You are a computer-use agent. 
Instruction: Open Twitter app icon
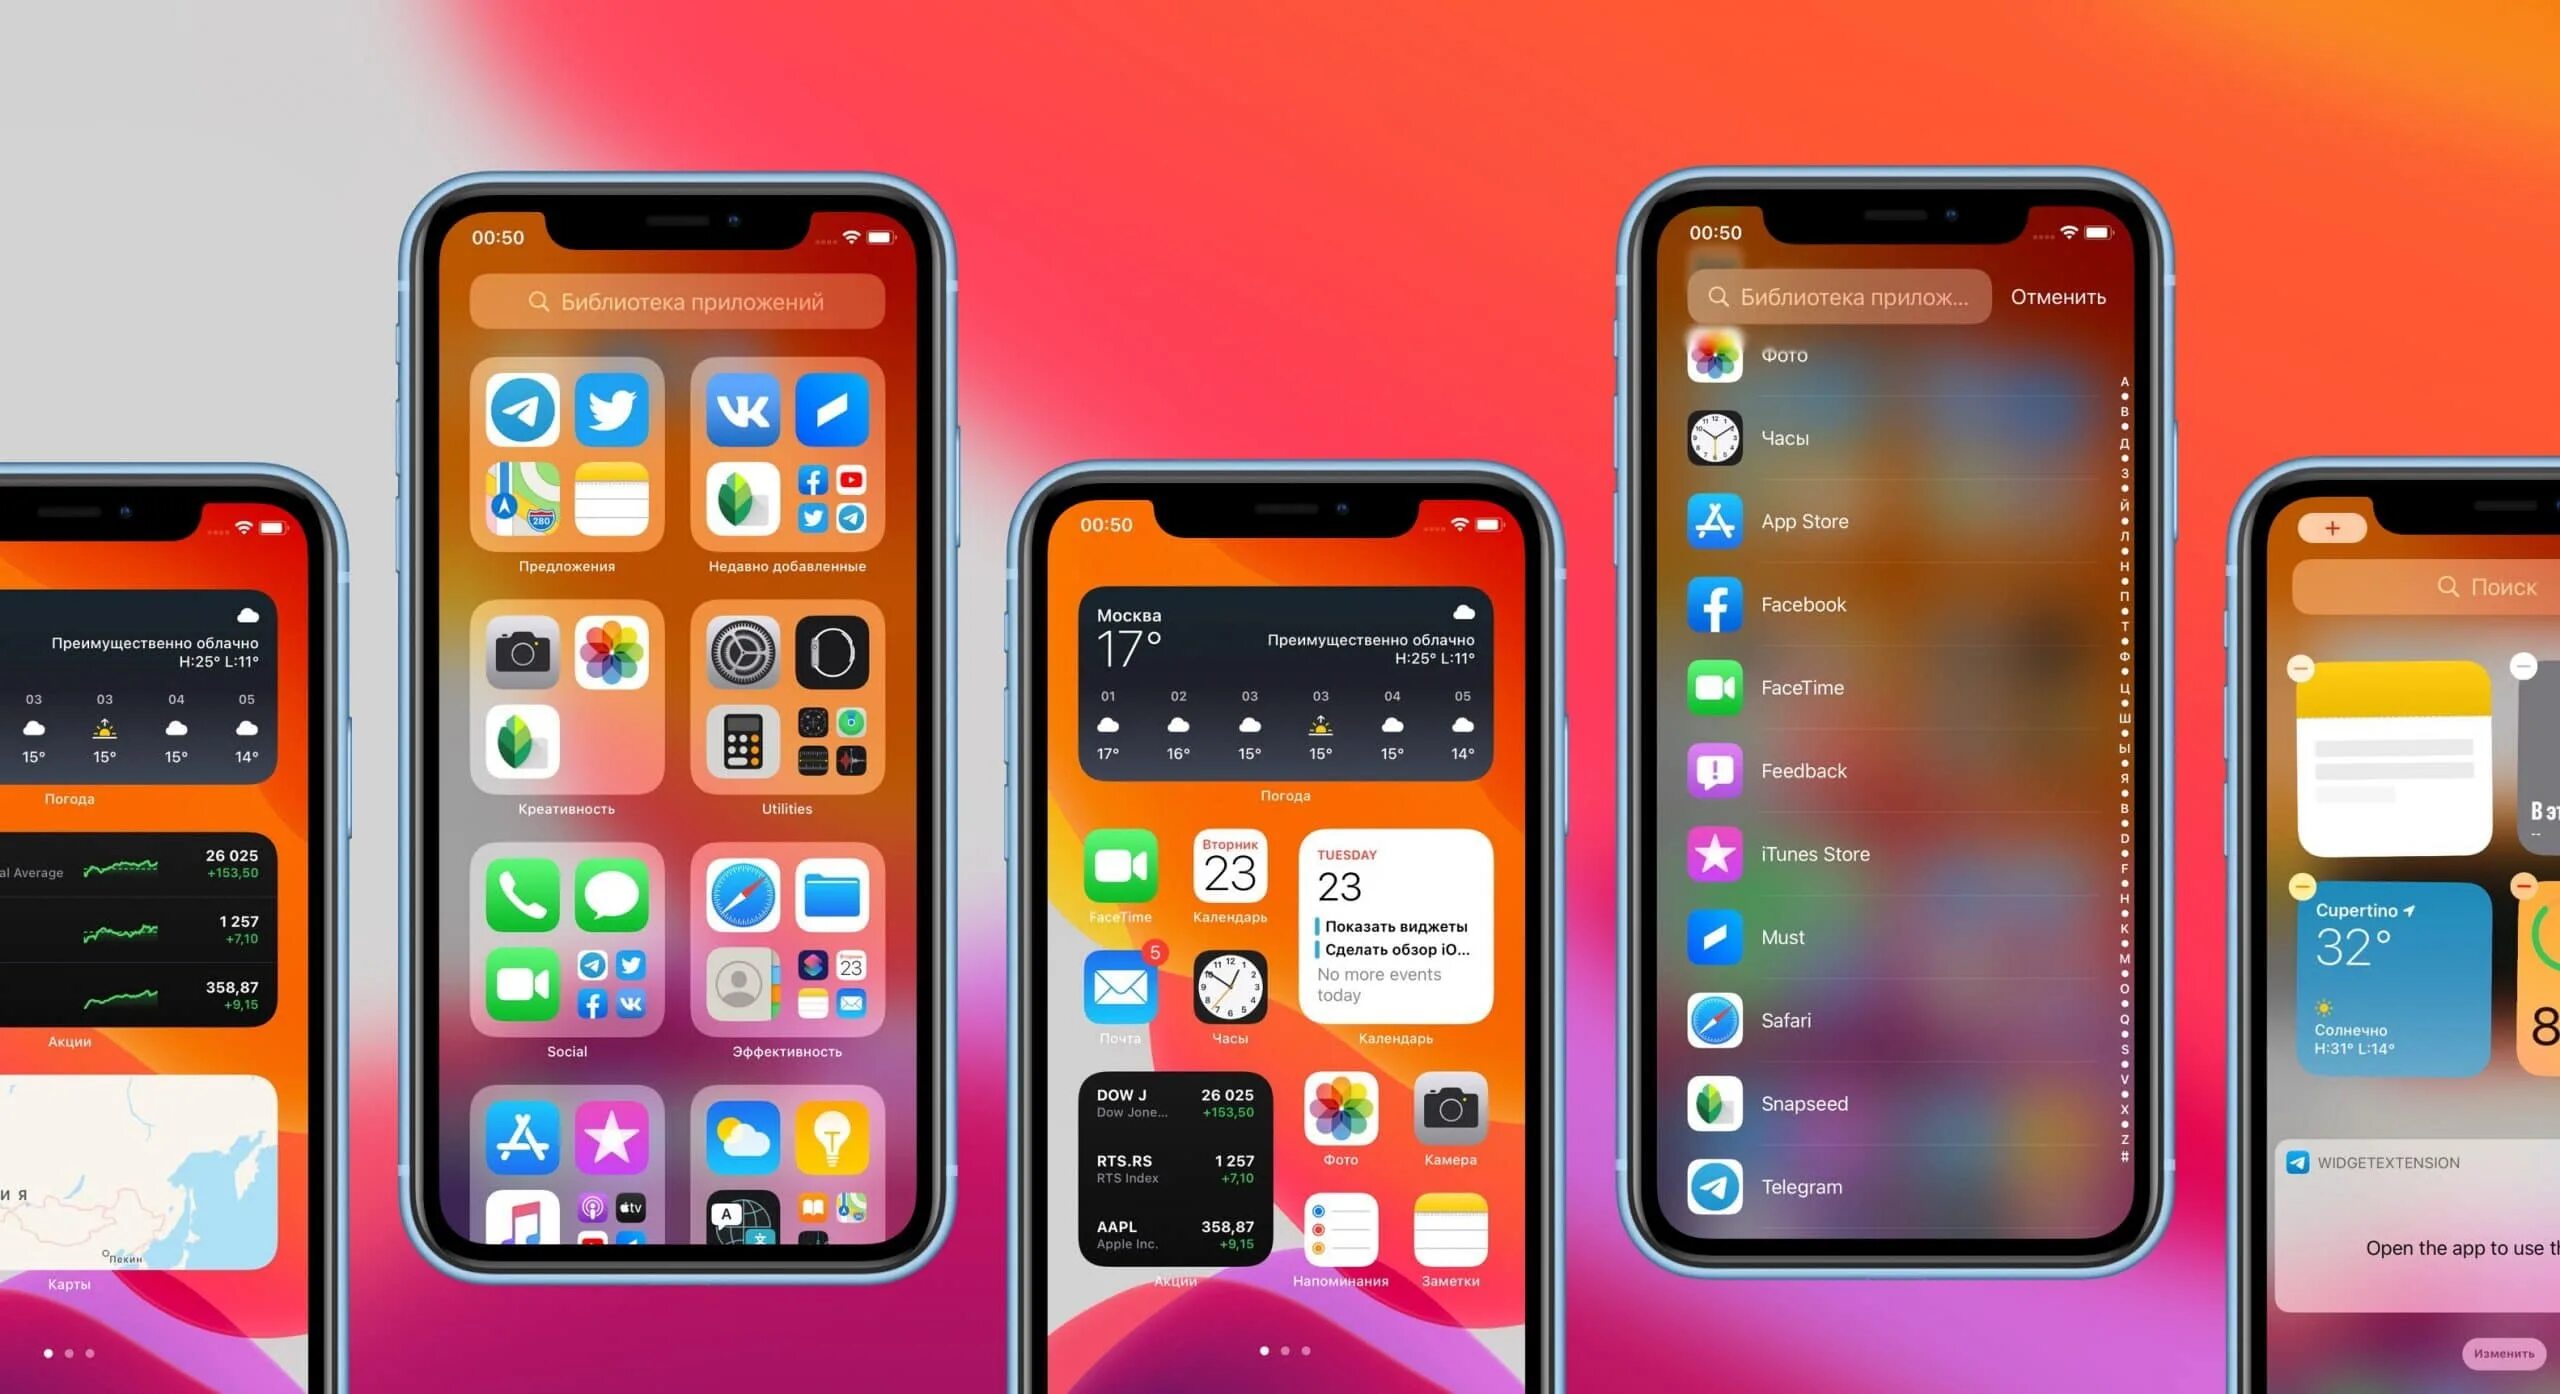[614, 414]
